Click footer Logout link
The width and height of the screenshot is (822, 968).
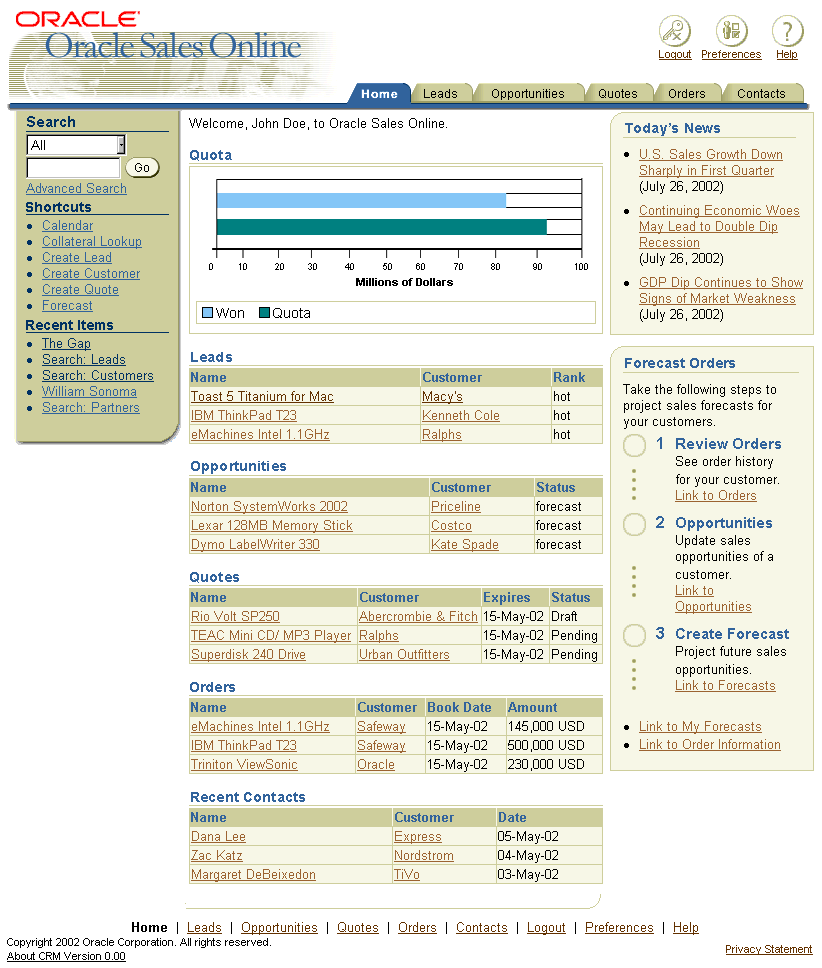point(546,927)
